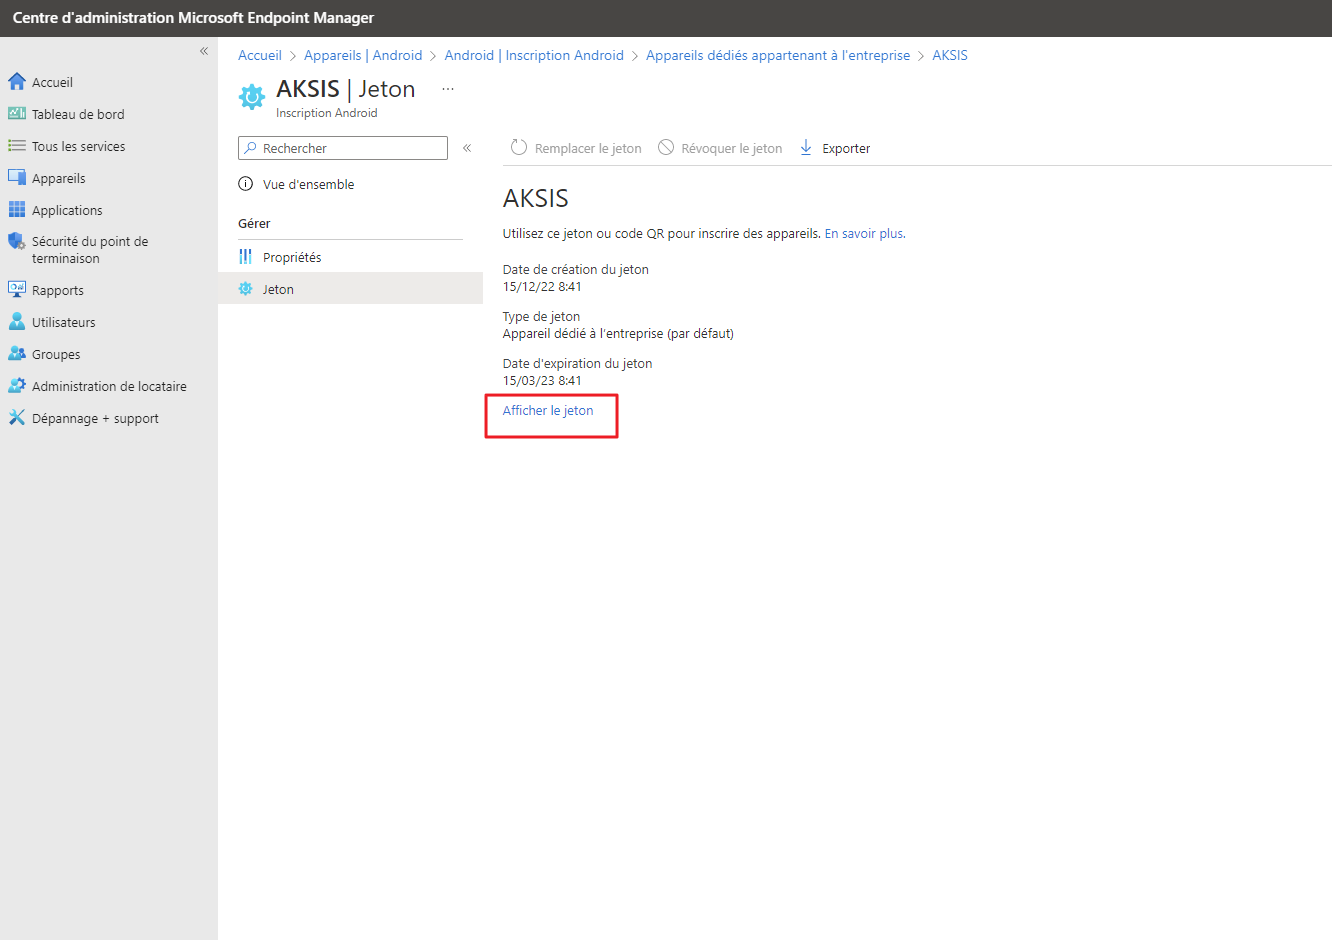Click the Tous les services list icon
The height and width of the screenshot is (940, 1332).
[x=17, y=146]
